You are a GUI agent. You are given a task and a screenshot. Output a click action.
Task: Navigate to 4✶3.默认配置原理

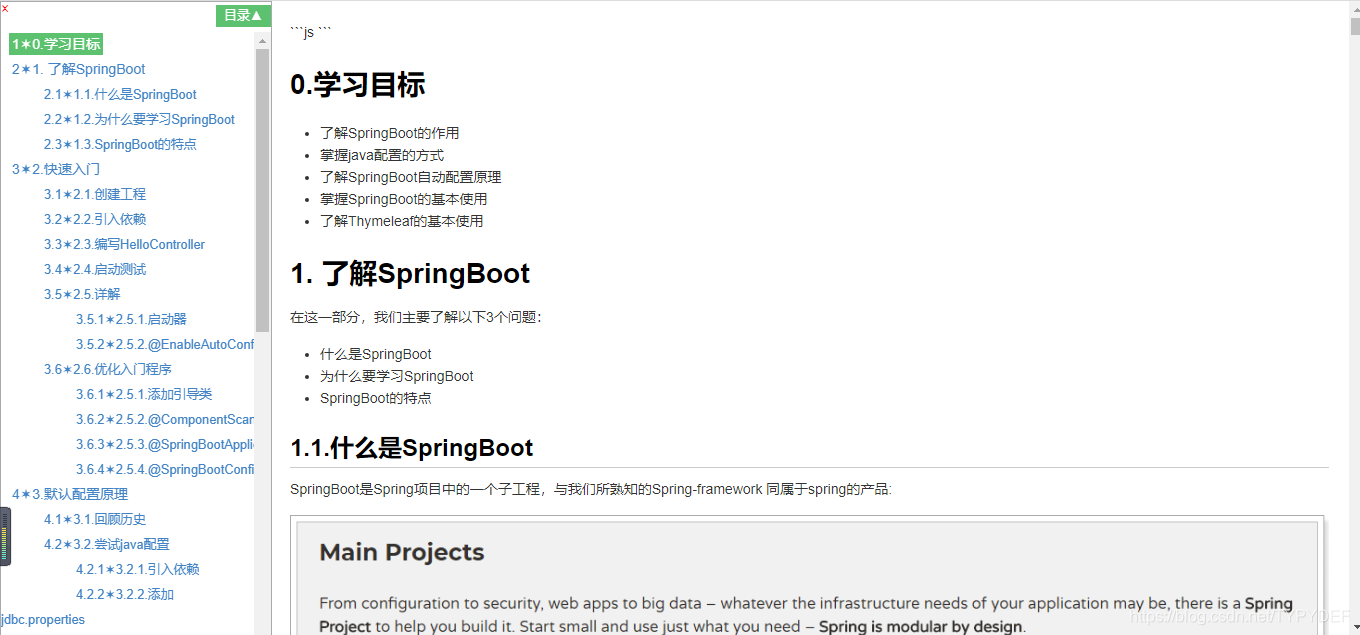pos(70,494)
